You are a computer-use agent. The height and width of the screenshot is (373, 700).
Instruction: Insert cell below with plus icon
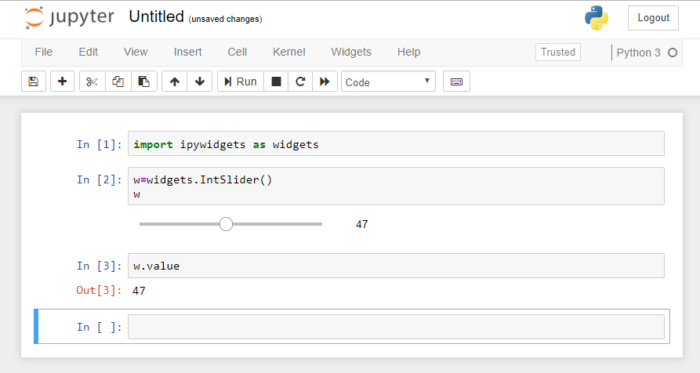pos(62,82)
